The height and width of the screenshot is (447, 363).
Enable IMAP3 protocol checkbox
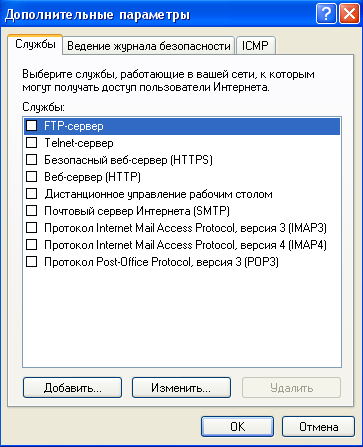pyautogui.click(x=32, y=228)
